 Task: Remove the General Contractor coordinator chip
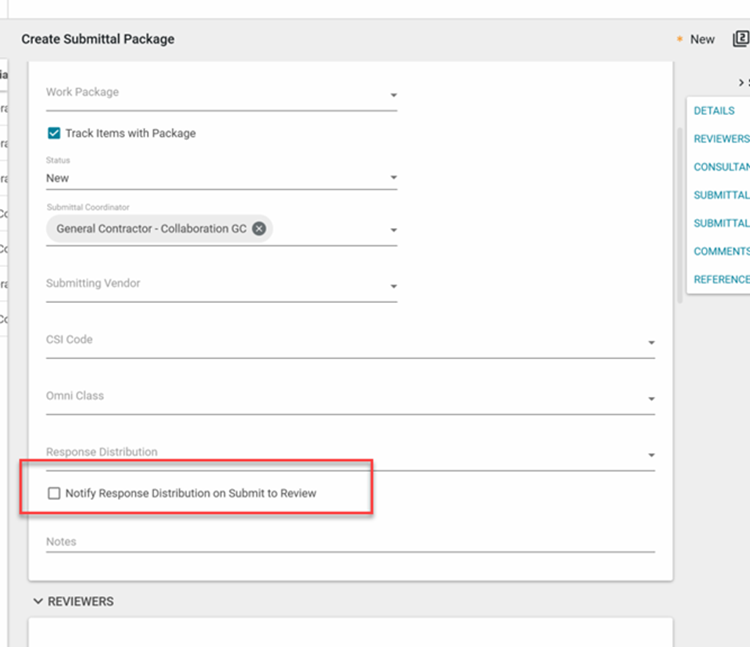[x=259, y=228]
